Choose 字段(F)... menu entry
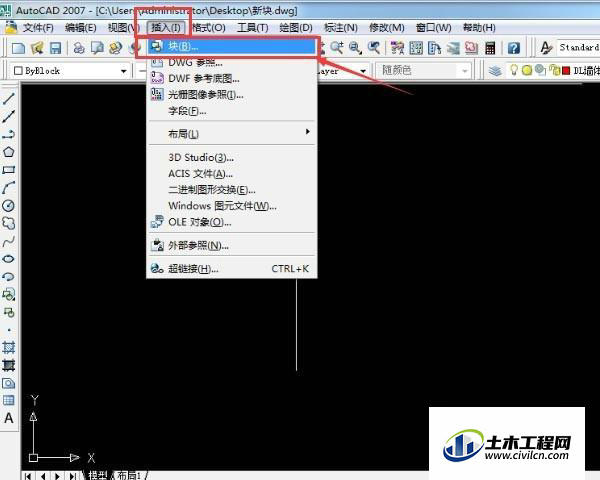 (x=232, y=111)
